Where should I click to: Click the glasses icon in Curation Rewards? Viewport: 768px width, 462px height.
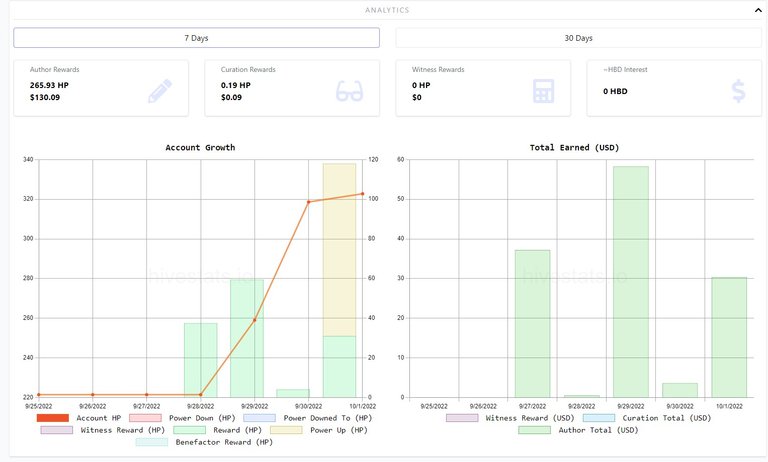pos(349,91)
